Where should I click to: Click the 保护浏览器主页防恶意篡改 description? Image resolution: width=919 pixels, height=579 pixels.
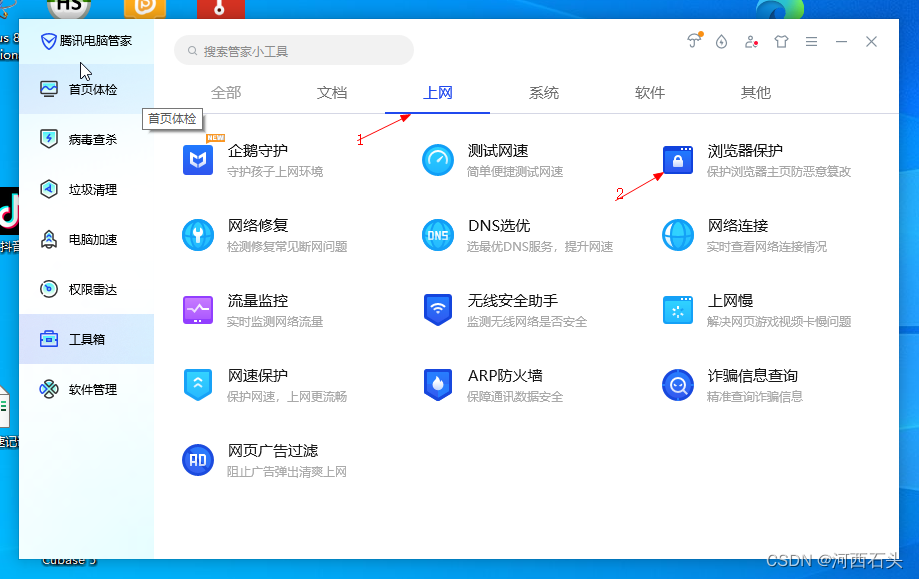[x=778, y=172]
